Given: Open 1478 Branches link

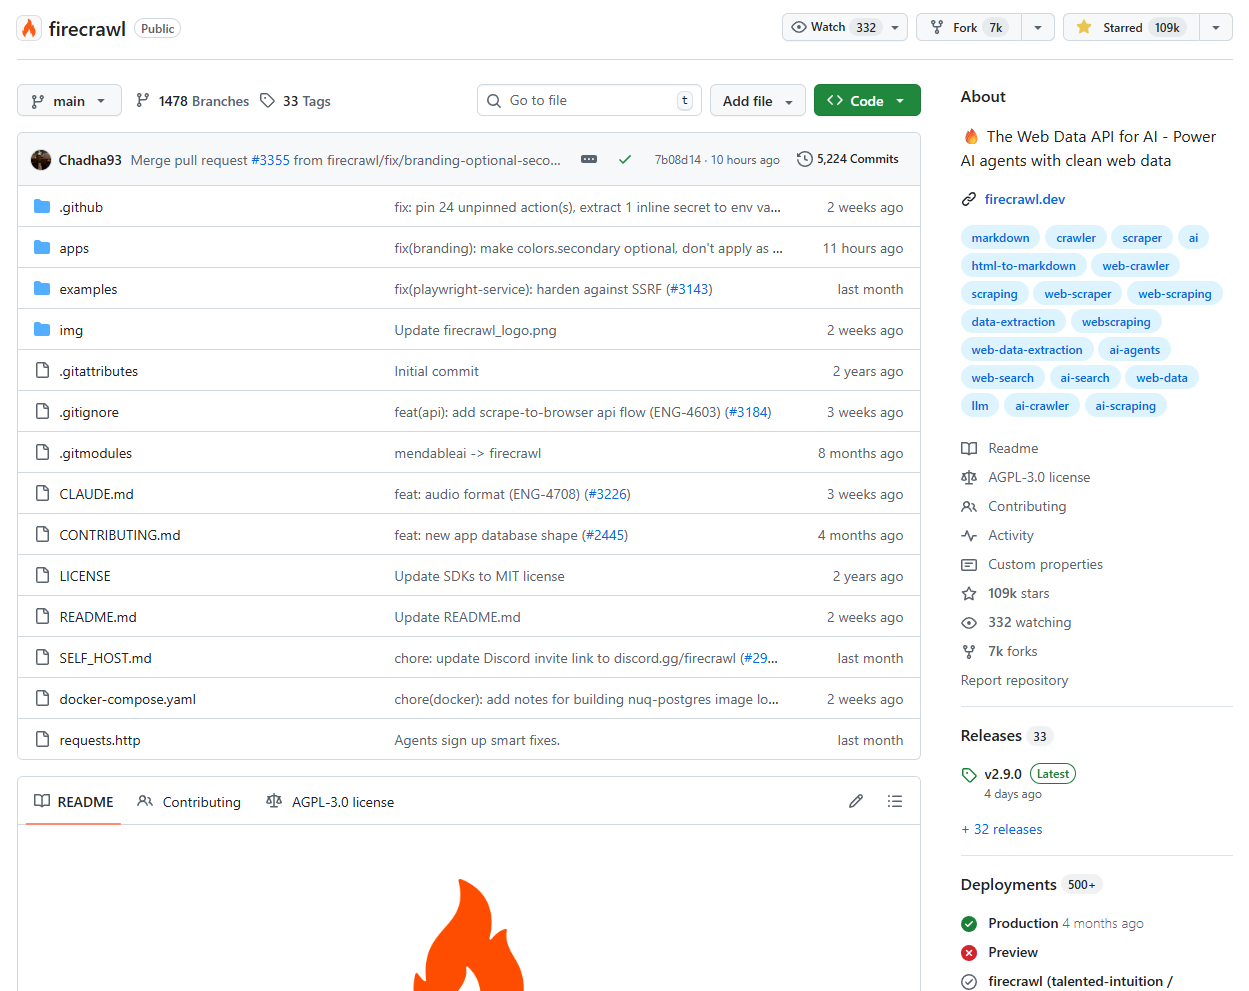Looking at the screenshot, I should (x=192, y=100).
